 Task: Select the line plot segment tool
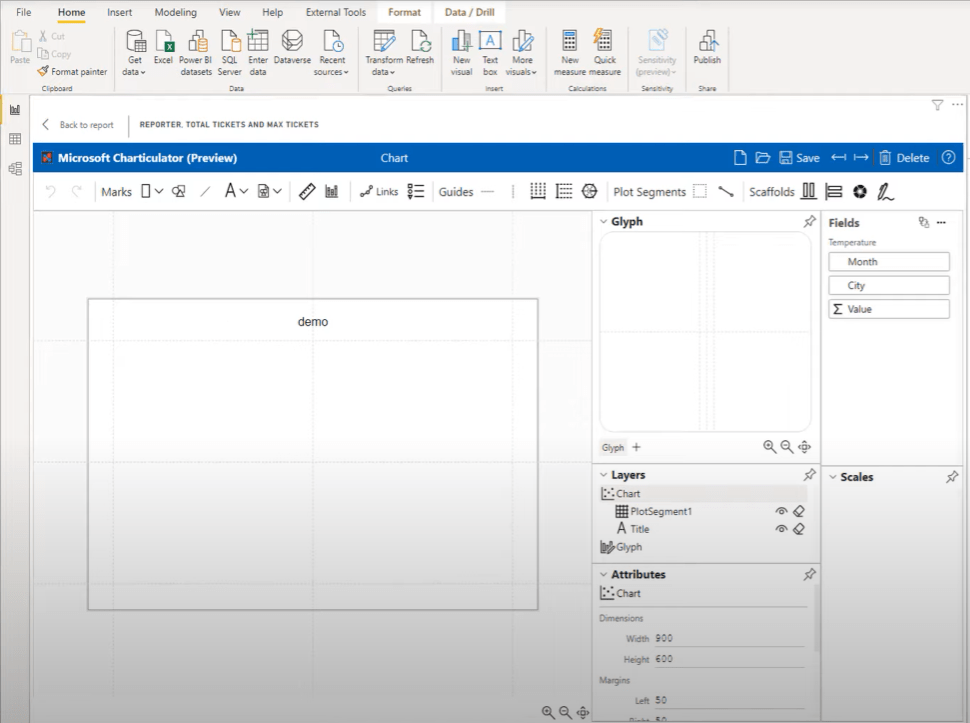pos(726,192)
